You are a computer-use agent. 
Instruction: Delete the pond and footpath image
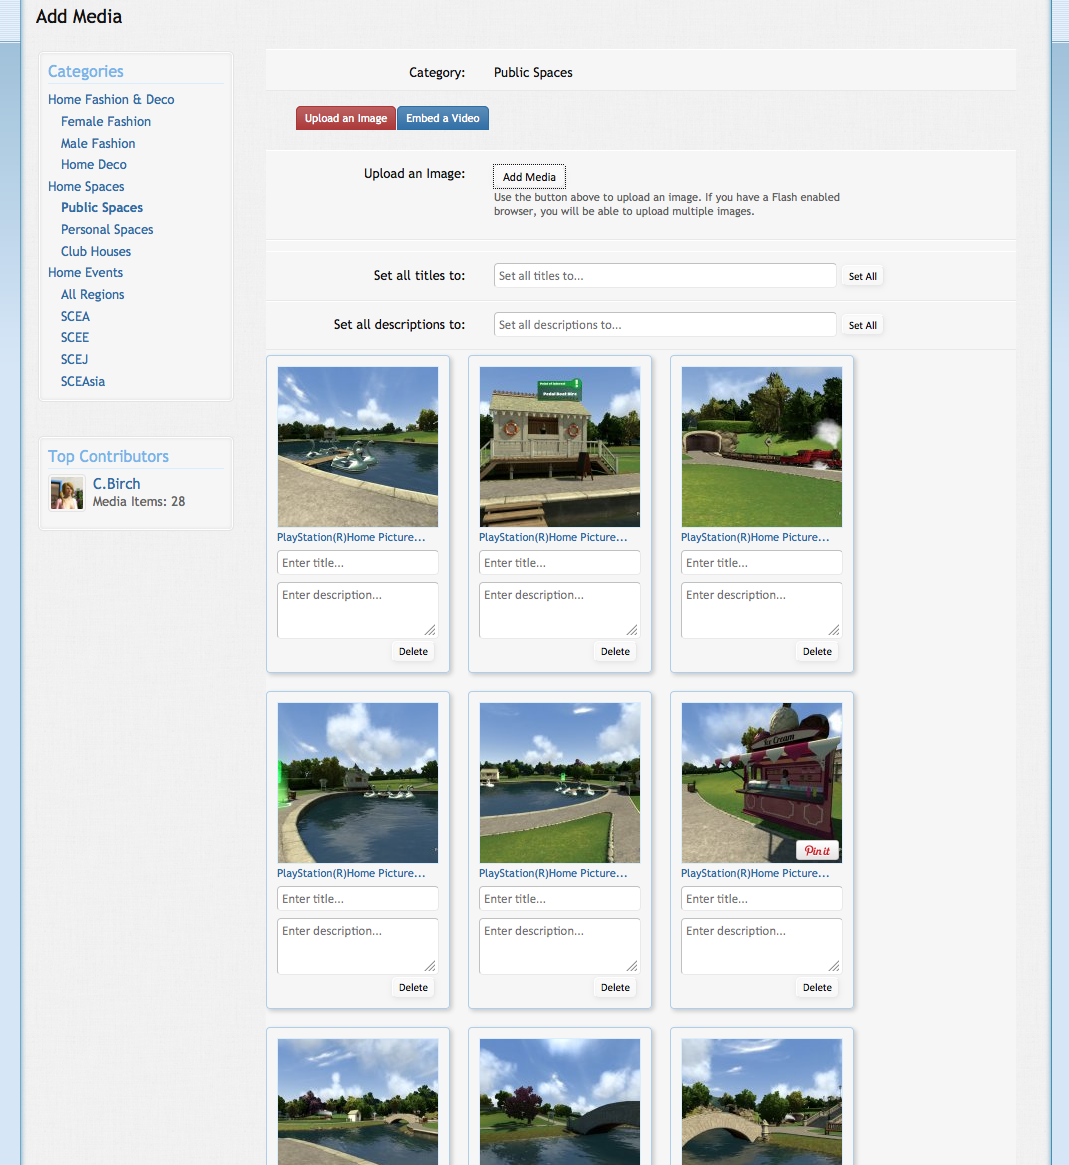[x=615, y=987]
